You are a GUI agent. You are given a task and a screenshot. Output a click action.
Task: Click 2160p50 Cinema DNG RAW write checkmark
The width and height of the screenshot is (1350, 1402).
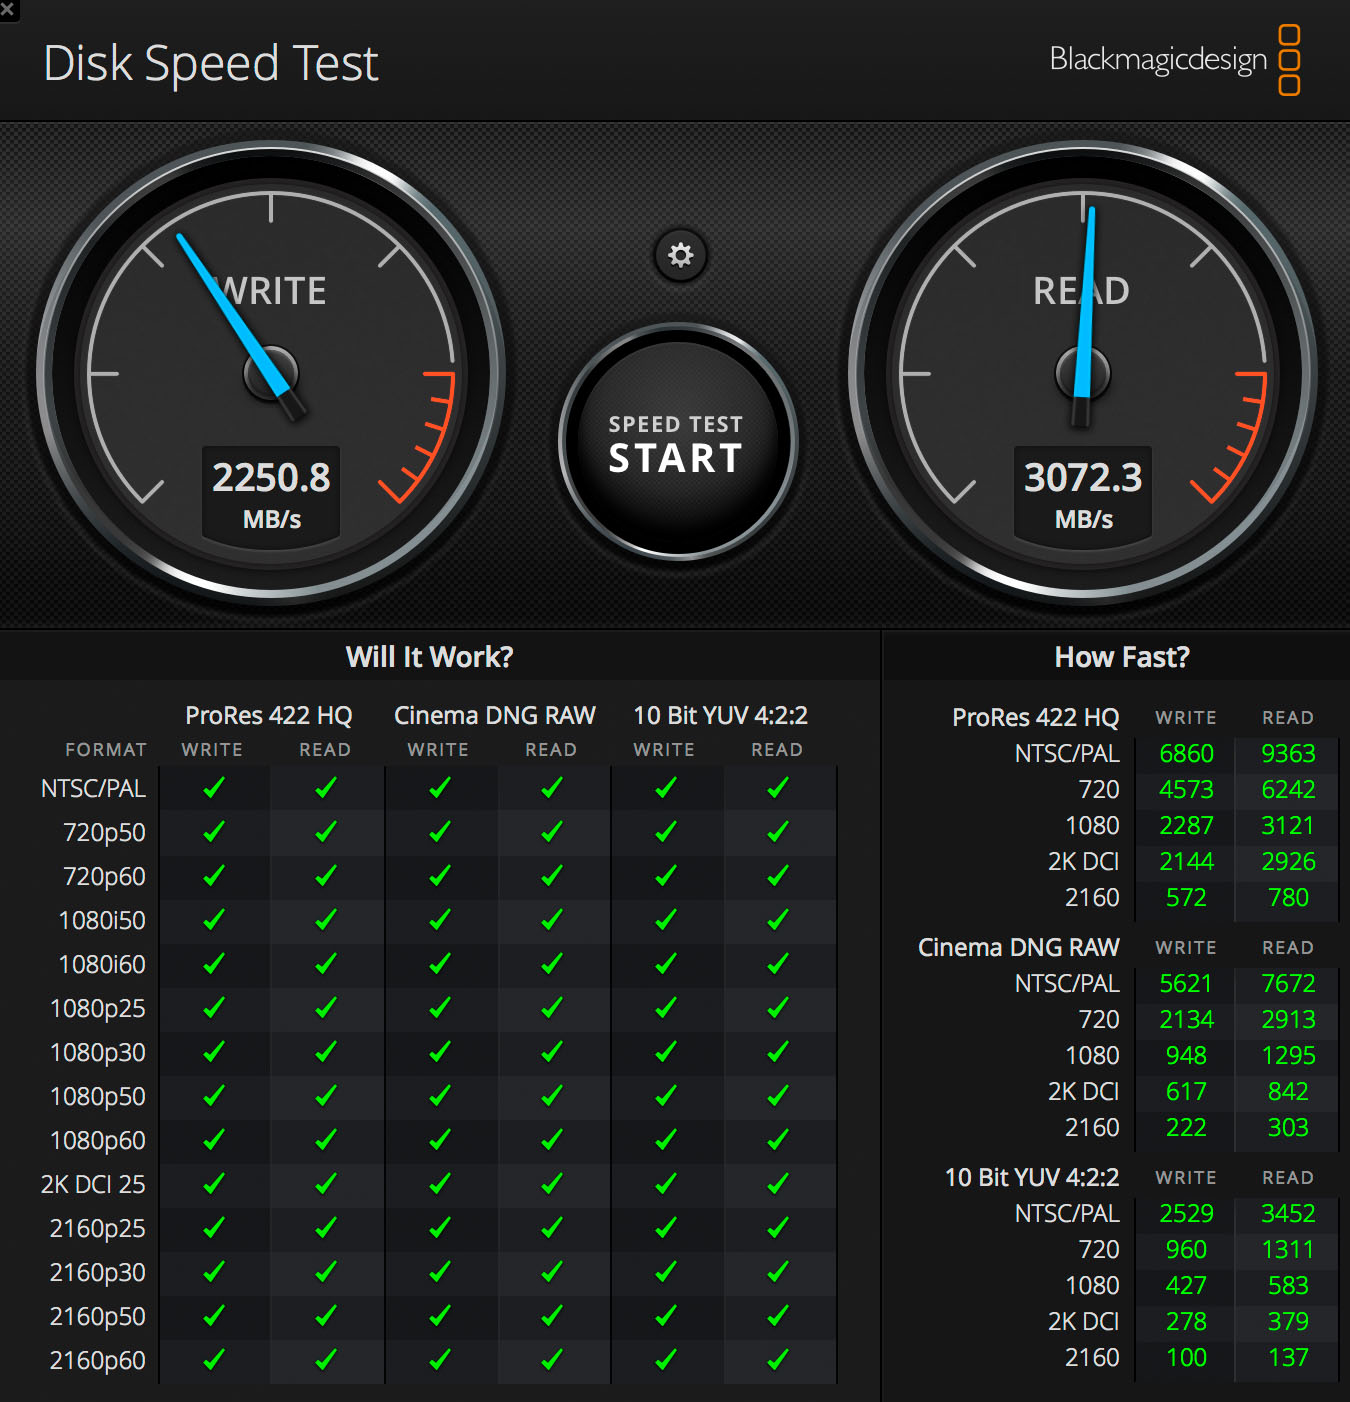click(439, 1316)
